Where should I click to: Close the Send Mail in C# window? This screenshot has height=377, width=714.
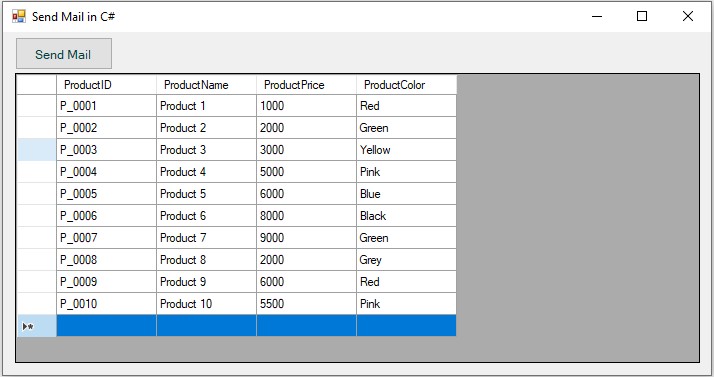(x=688, y=16)
